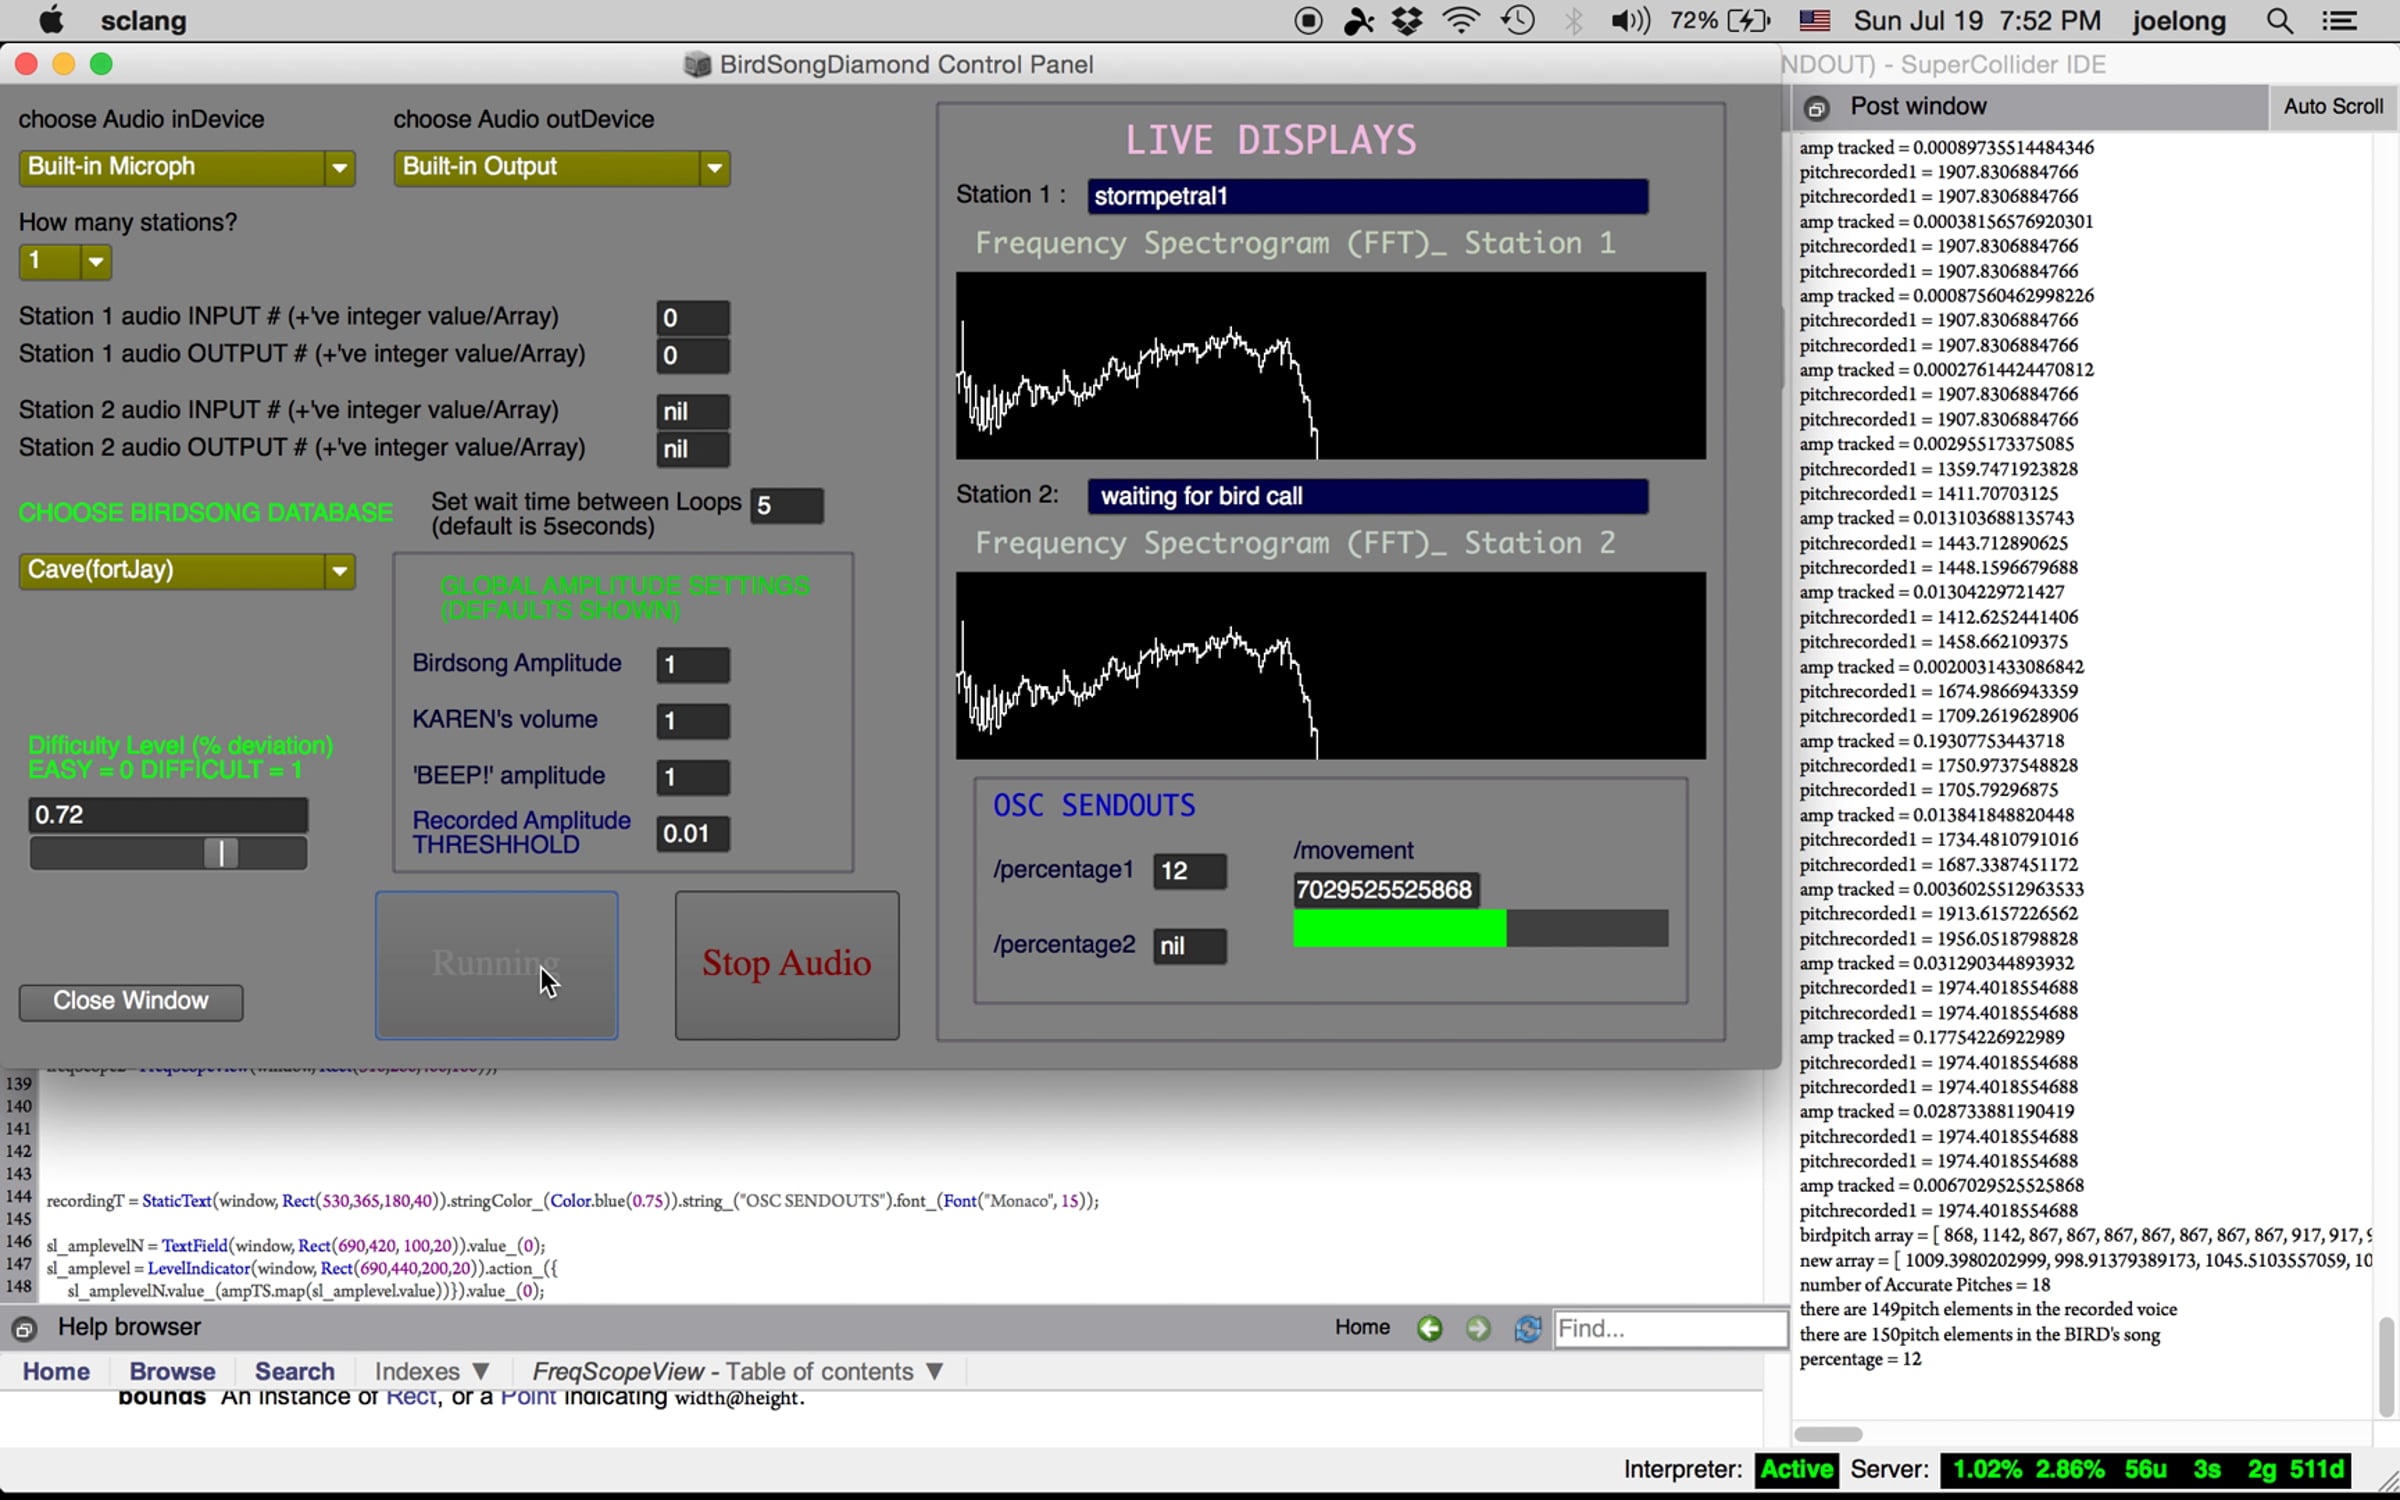The image size is (2400, 1500).
Task: Click the Rect link in bounds description
Action: point(410,1397)
